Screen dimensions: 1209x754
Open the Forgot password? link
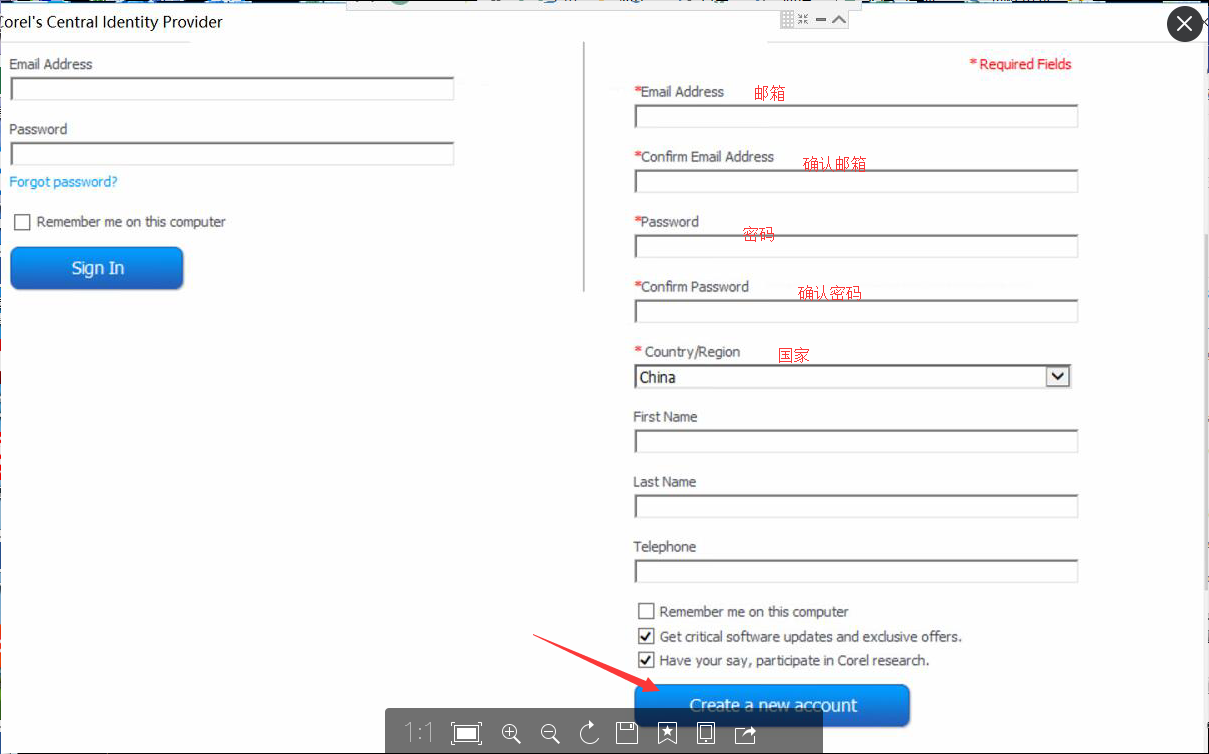point(63,182)
